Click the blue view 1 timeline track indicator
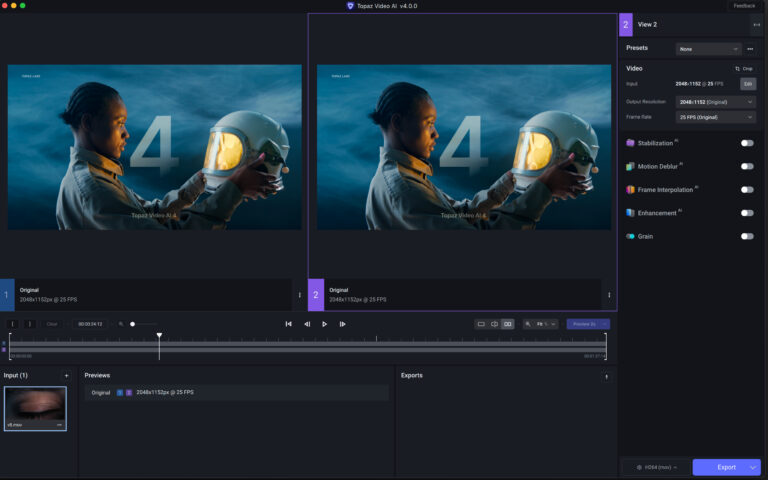Image resolution: width=768 pixels, height=480 pixels. pyautogui.click(x=4, y=343)
